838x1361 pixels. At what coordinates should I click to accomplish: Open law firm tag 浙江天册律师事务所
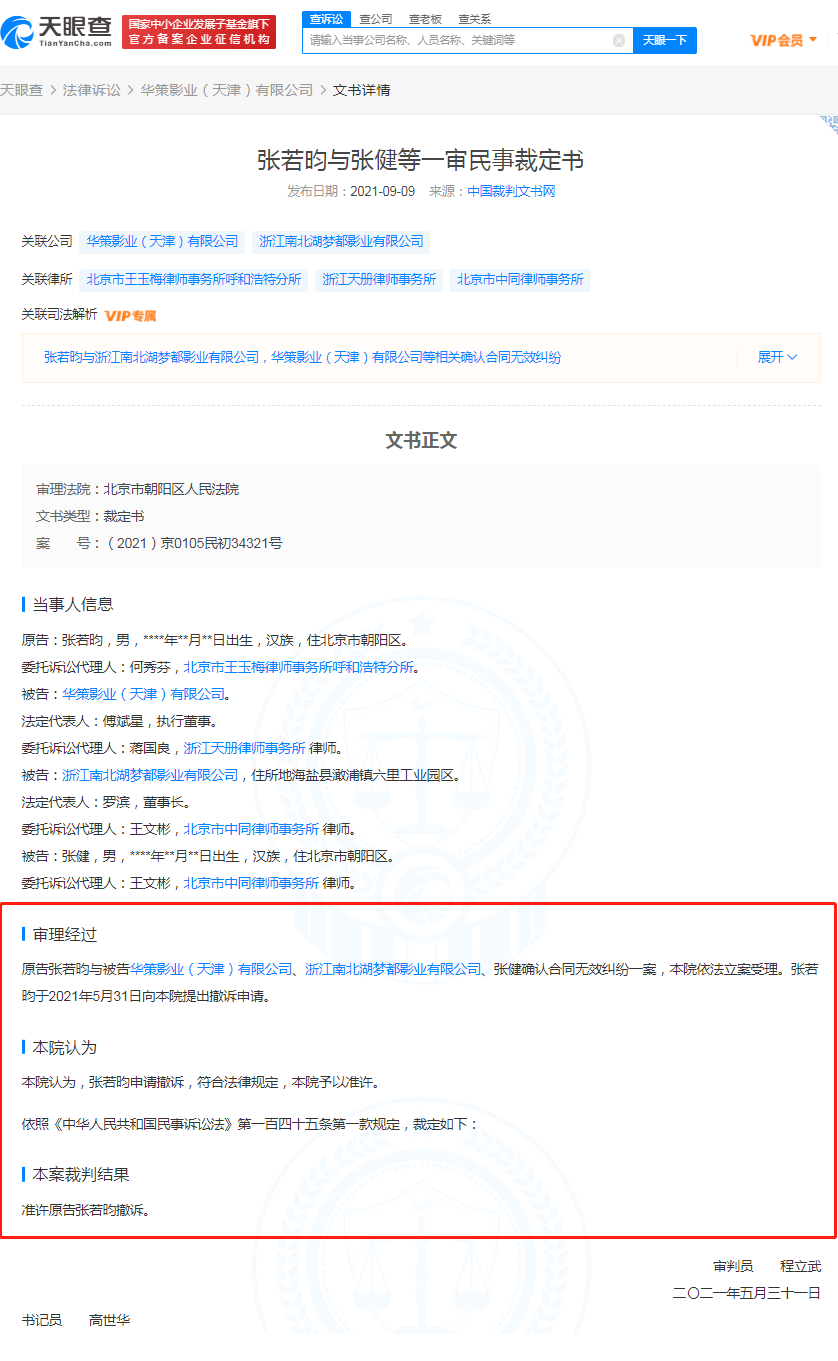pos(379,279)
